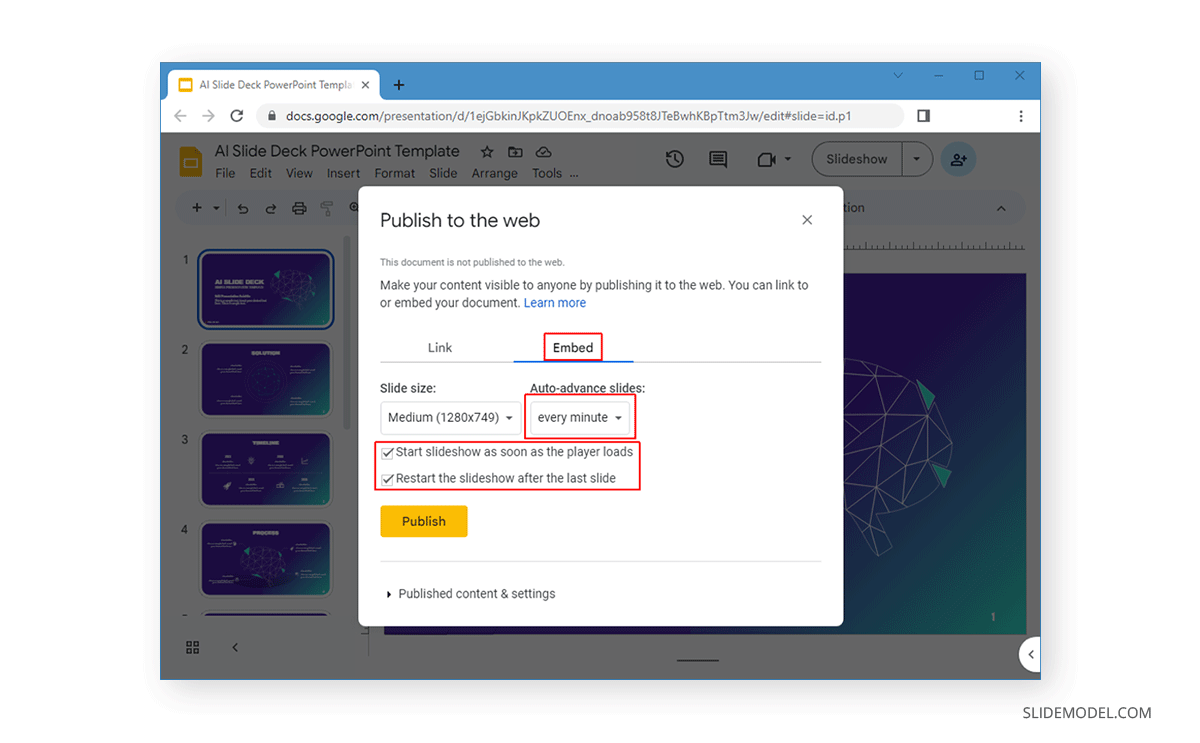Image resolution: width=1200 pixels, height=743 pixels.
Task: Switch to the Link tab
Action: point(439,347)
